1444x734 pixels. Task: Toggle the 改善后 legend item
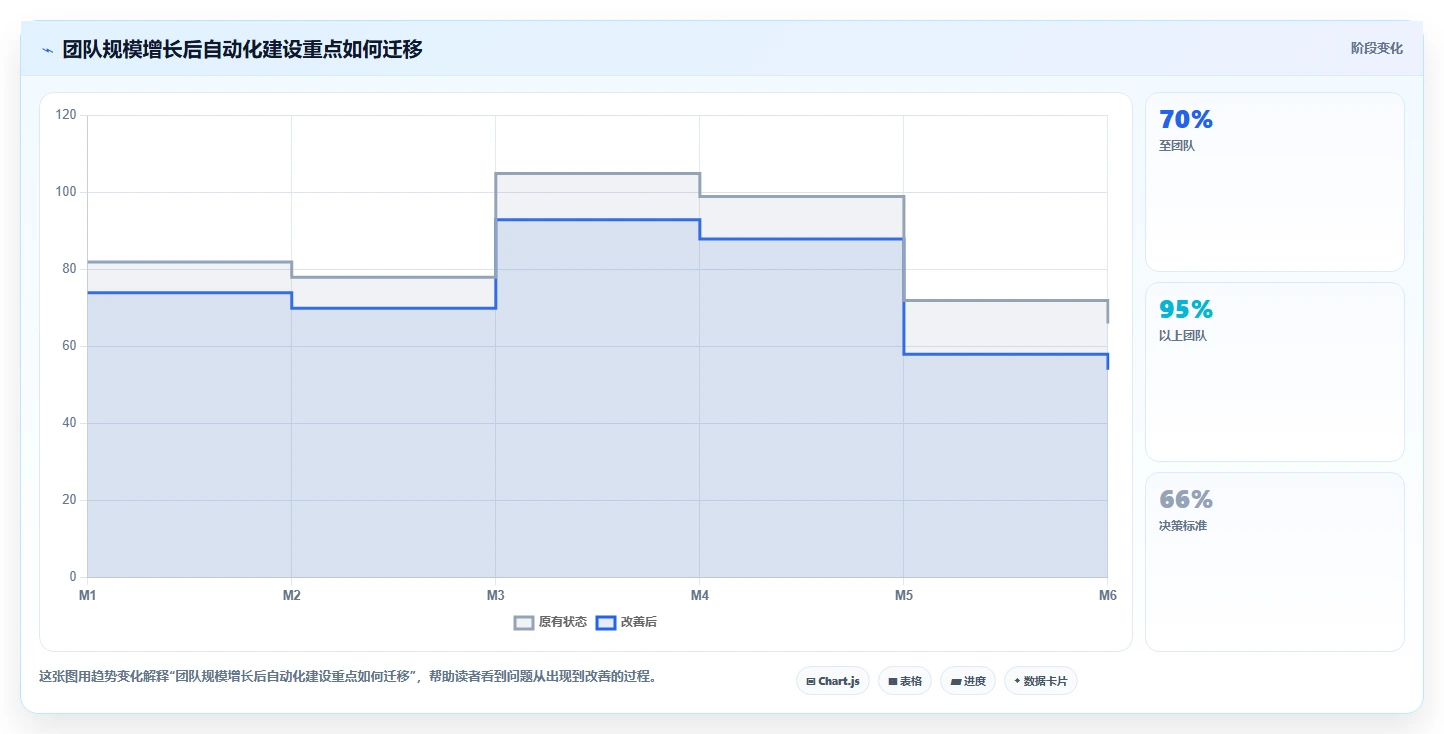pos(626,622)
